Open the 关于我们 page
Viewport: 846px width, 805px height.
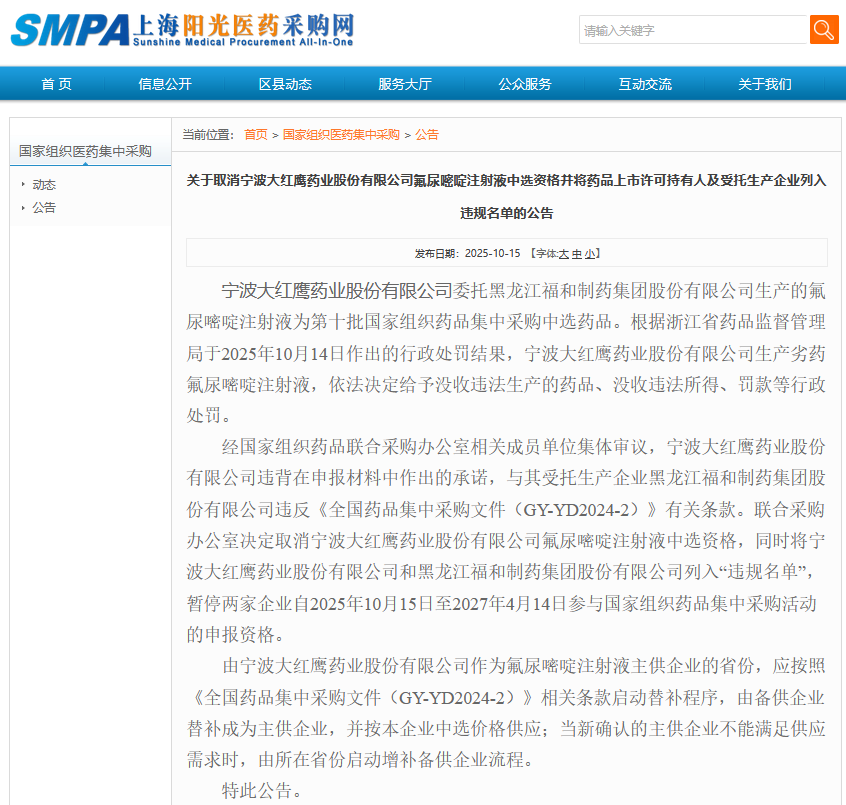pyautogui.click(x=765, y=84)
